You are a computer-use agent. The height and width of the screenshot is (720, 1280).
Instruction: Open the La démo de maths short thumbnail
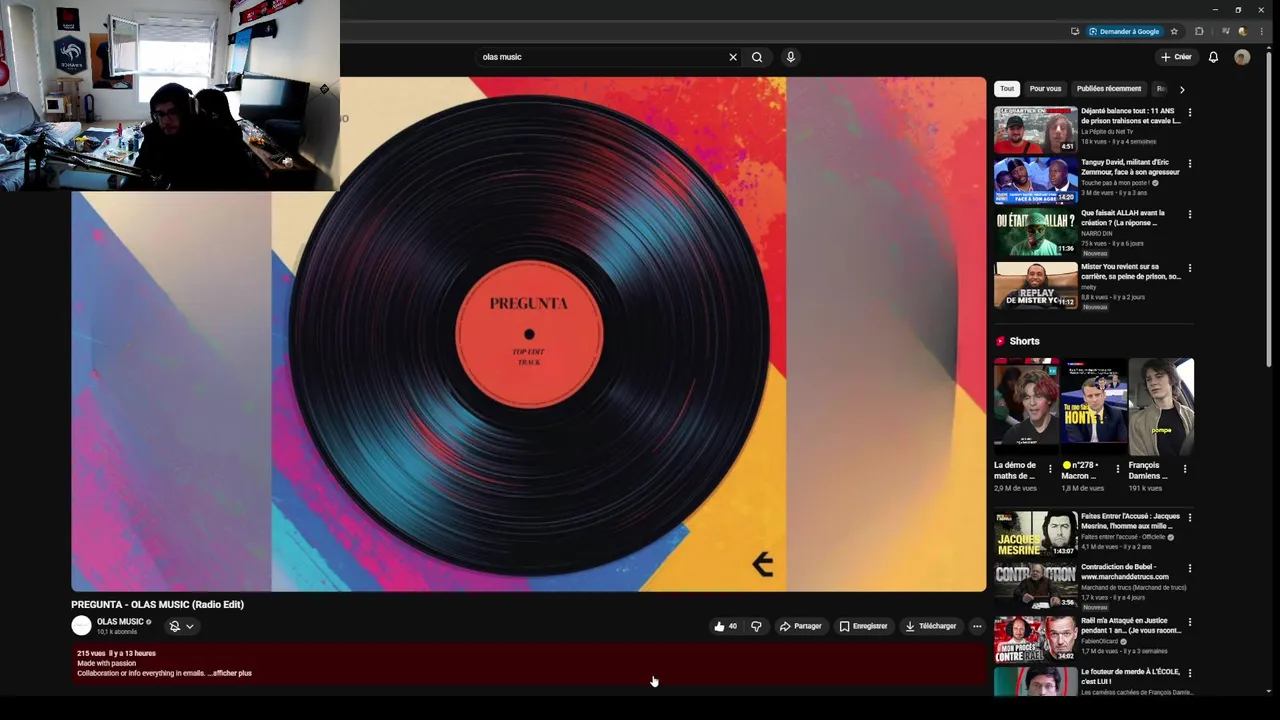click(x=1026, y=406)
